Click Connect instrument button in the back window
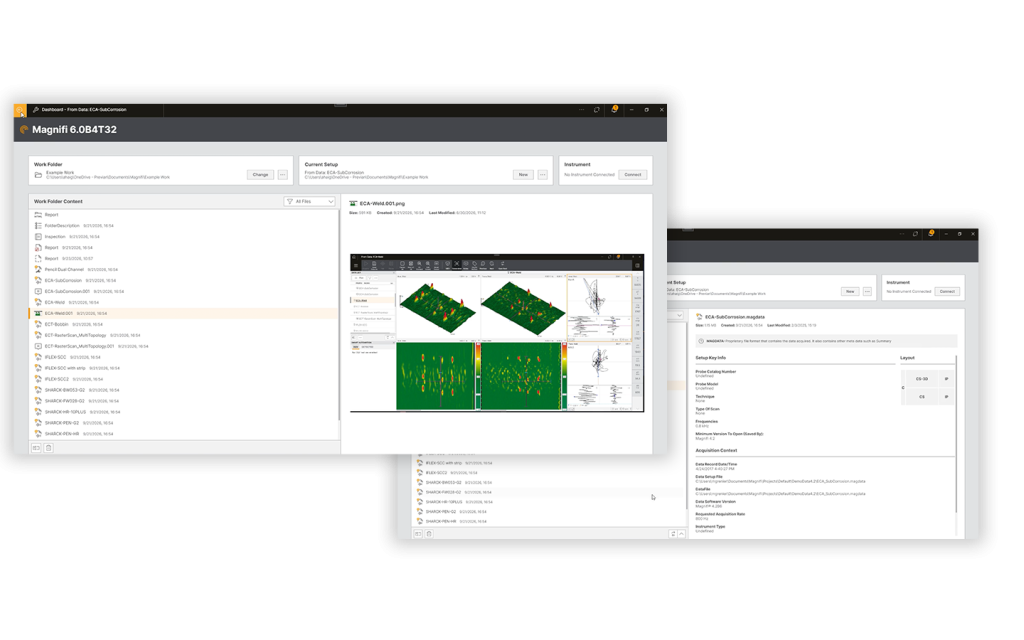1024x640 pixels. click(947, 291)
